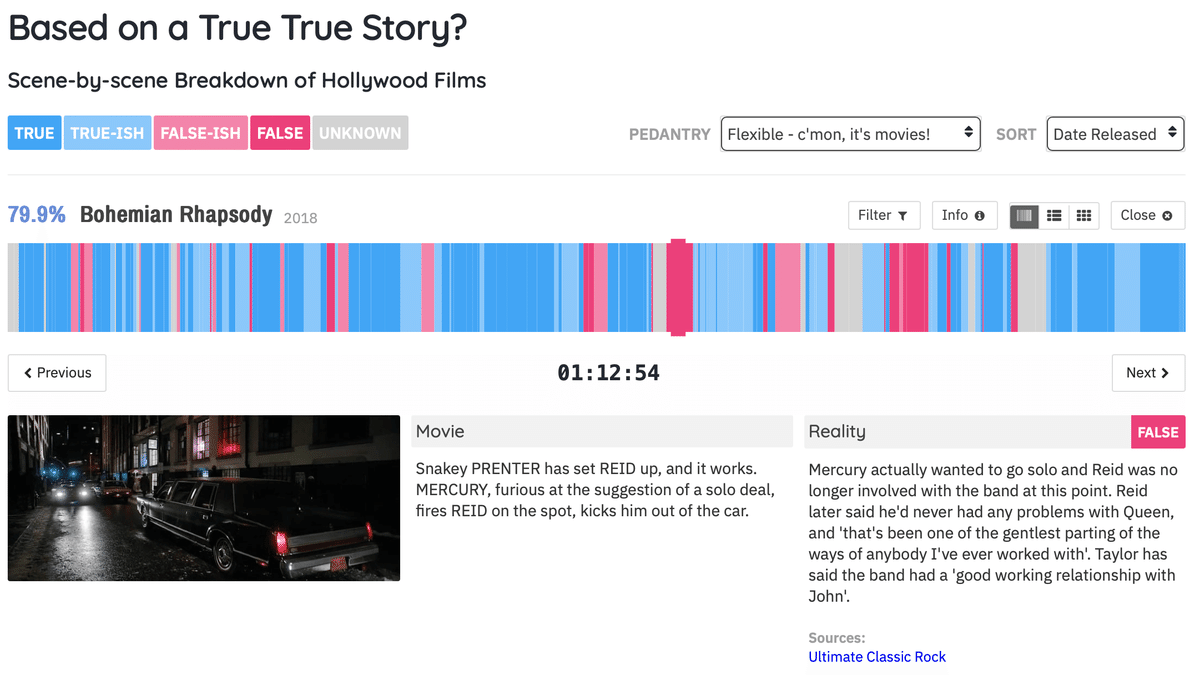Toggle the UNKNOWN category filter

click(x=360, y=133)
